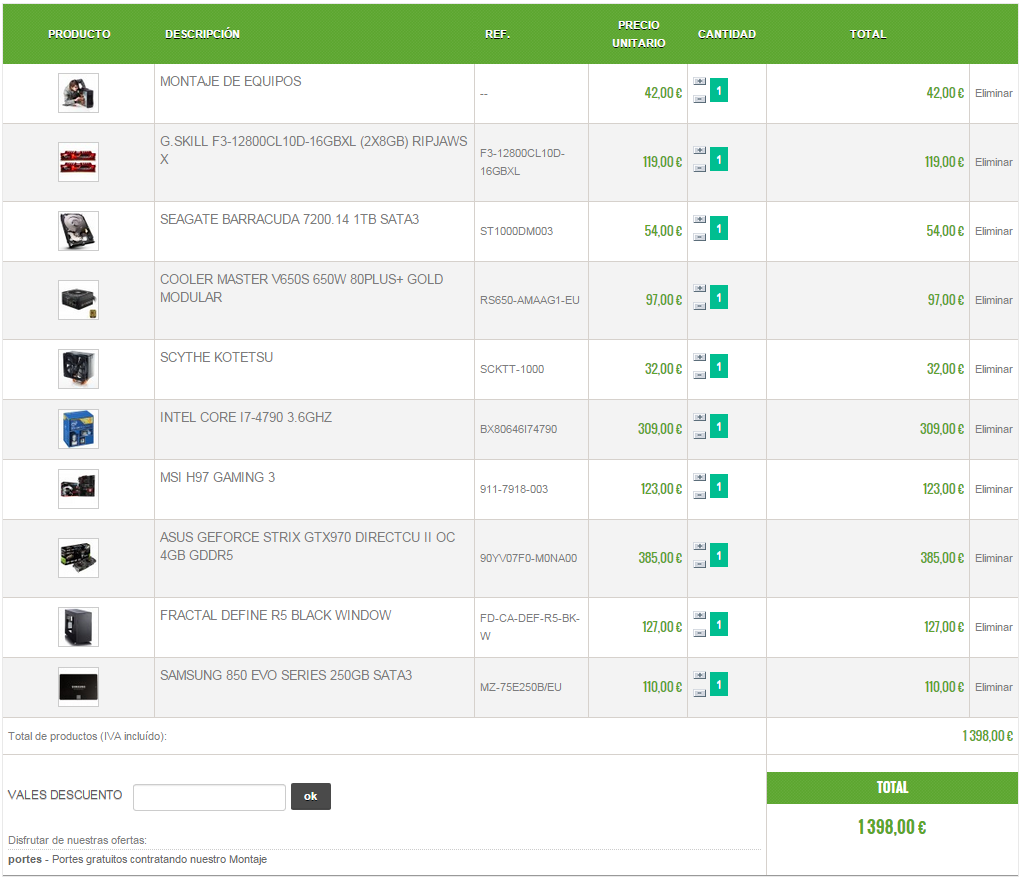
Task: Click reference BX80646I74790
Action: tap(519, 430)
